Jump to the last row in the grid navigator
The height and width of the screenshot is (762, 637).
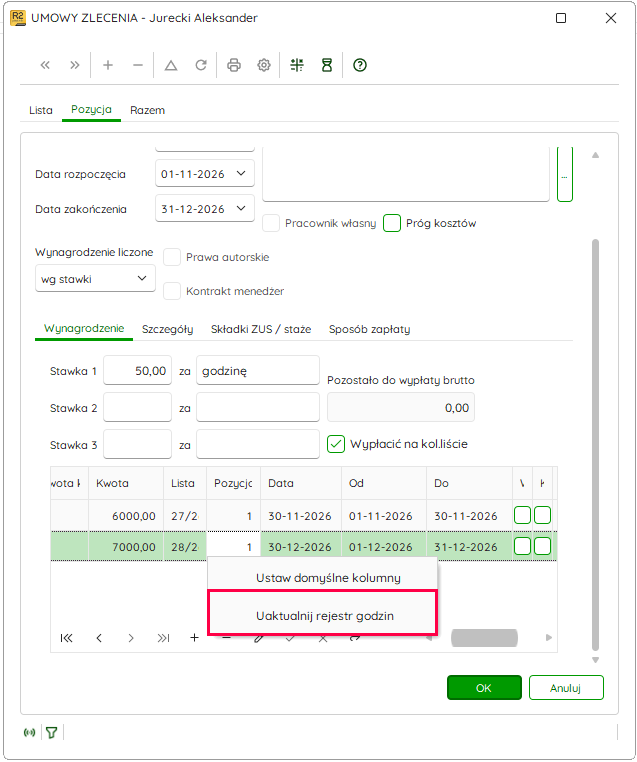click(x=163, y=638)
